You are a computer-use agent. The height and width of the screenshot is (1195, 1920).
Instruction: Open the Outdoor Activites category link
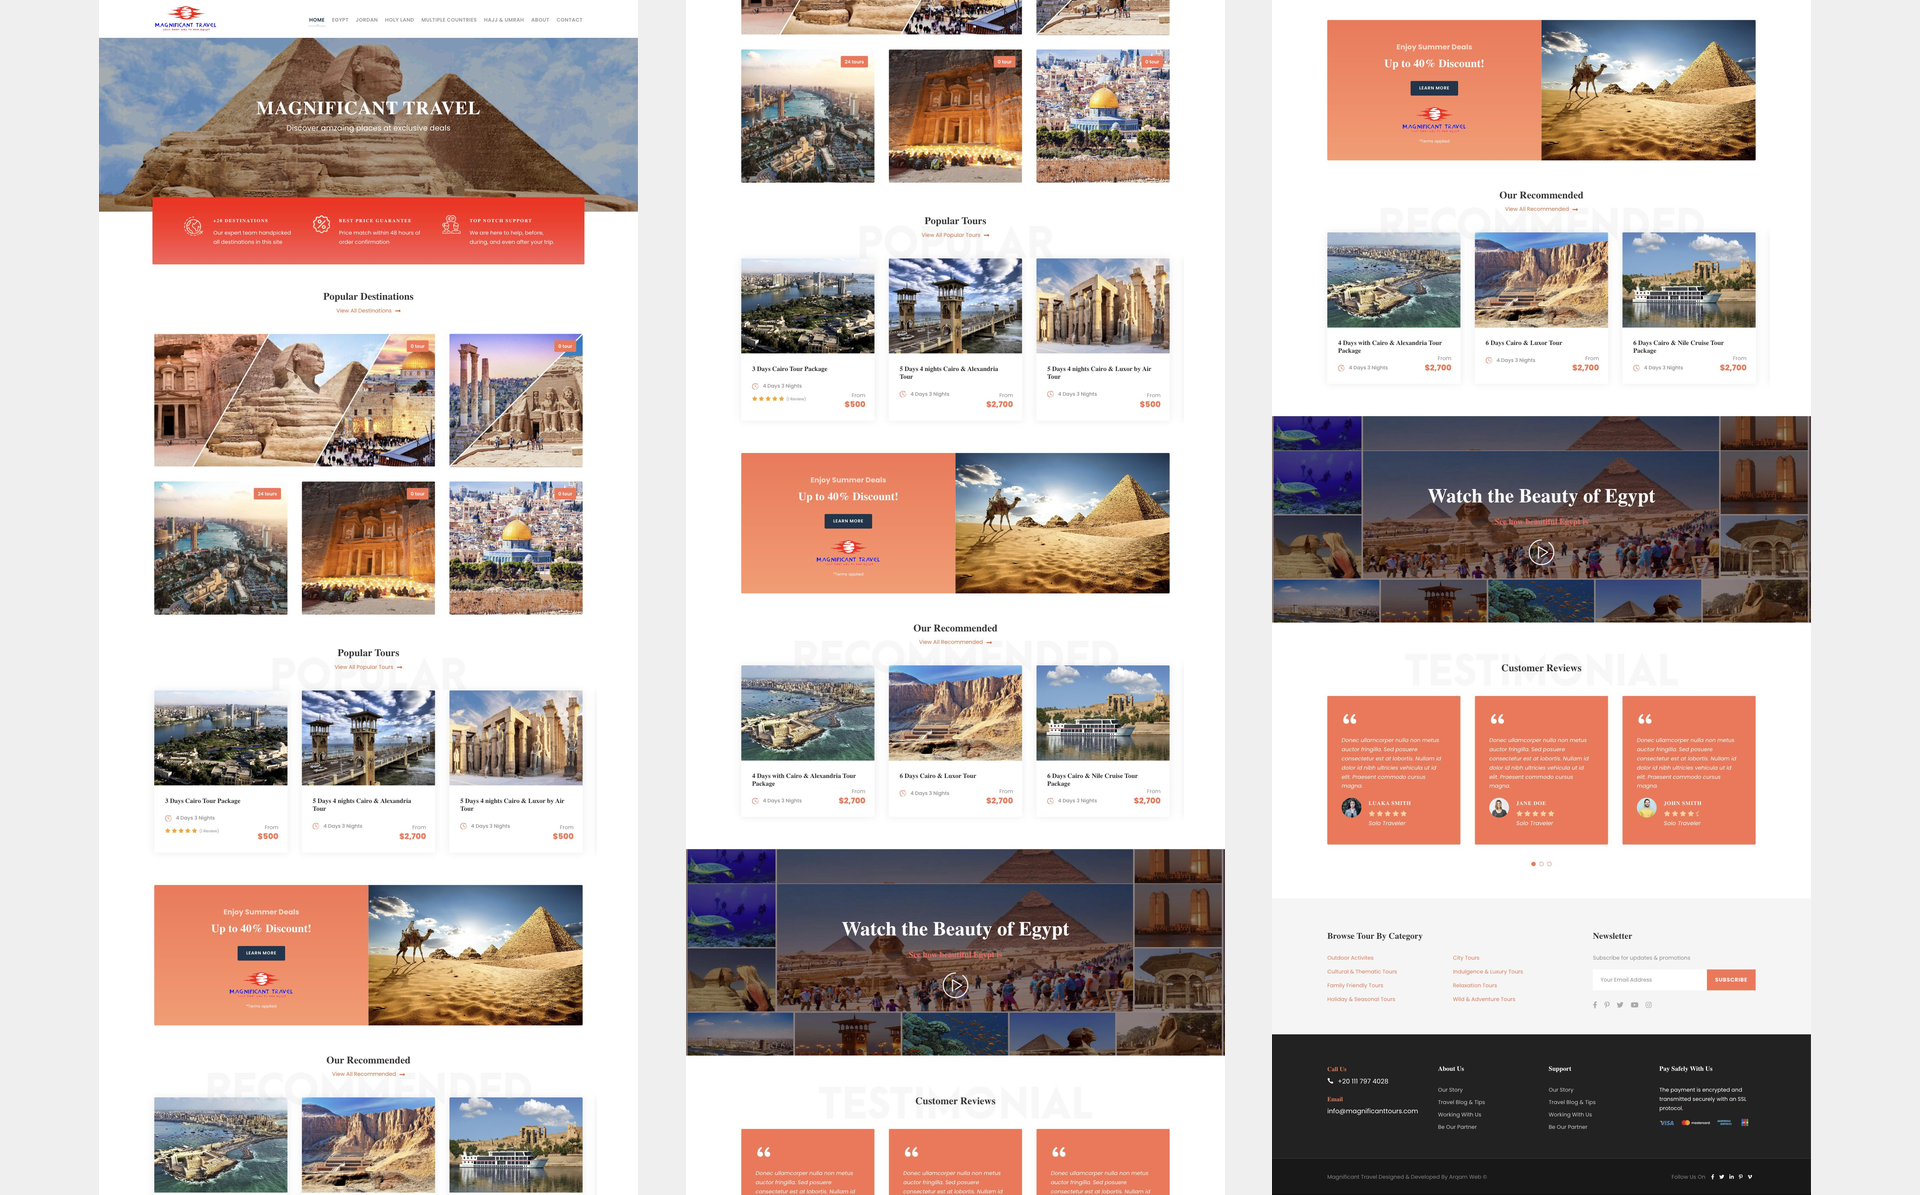tap(1350, 958)
